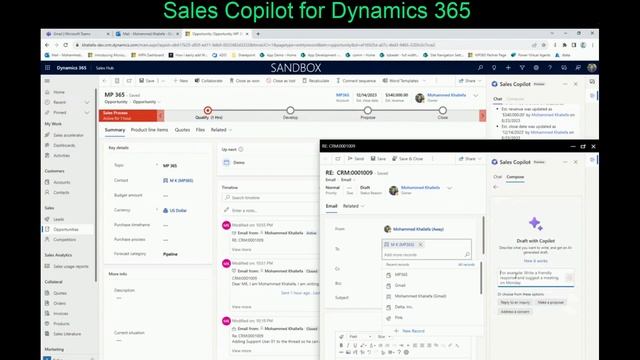Remove M K (MP365) recipient from To field

click(x=420, y=244)
